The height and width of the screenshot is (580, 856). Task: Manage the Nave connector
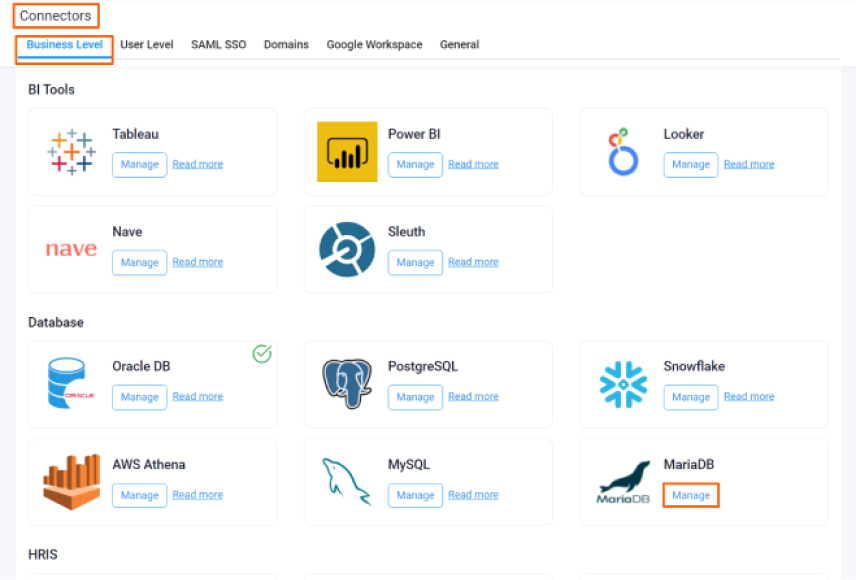[x=140, y=263]
